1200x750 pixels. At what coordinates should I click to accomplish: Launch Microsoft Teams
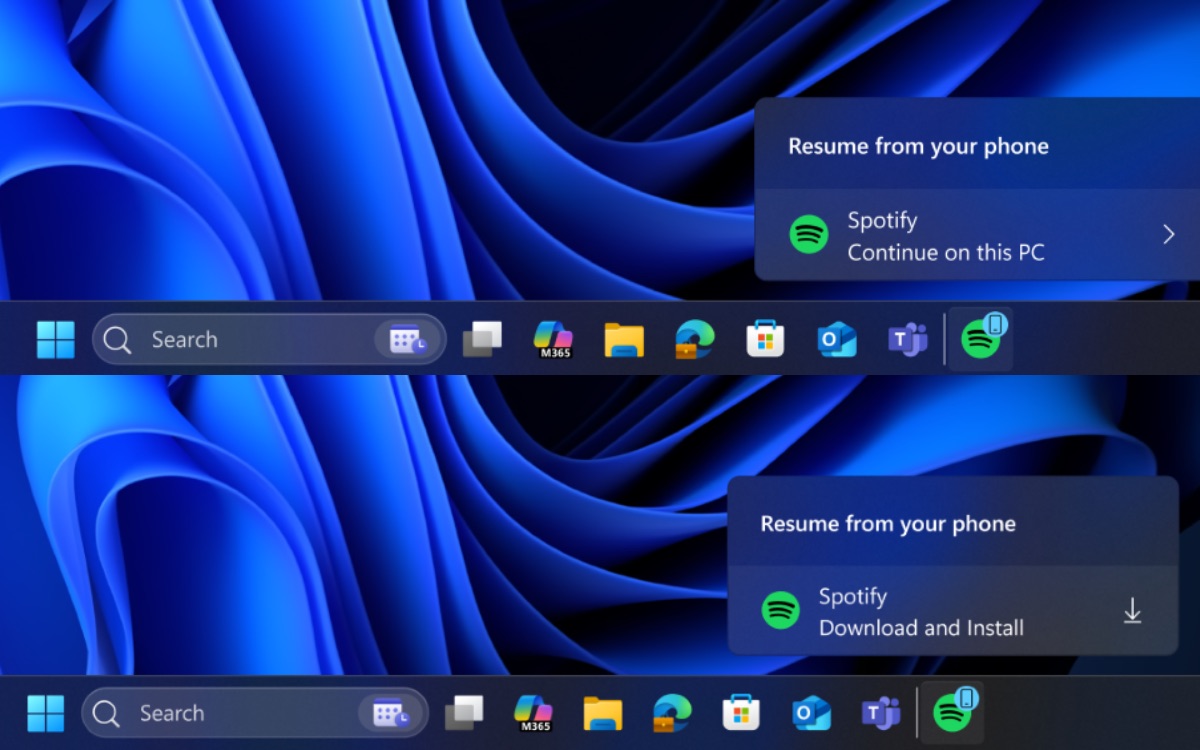906,339
